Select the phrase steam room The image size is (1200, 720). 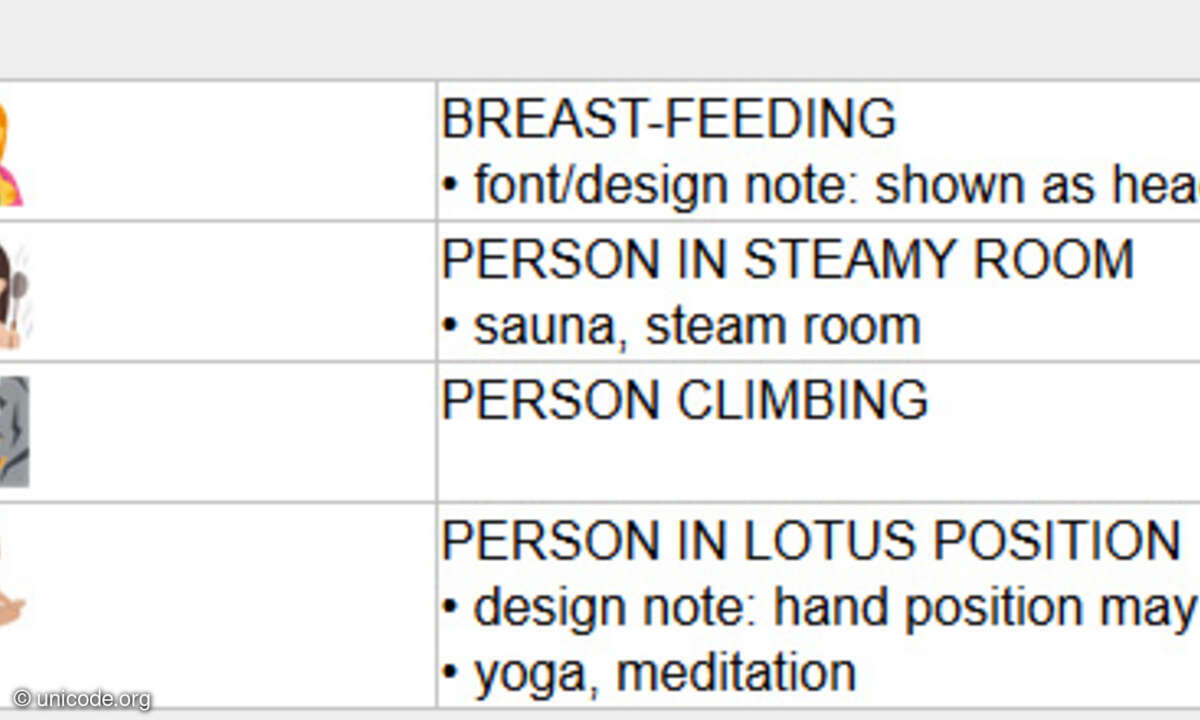[783, 326]
